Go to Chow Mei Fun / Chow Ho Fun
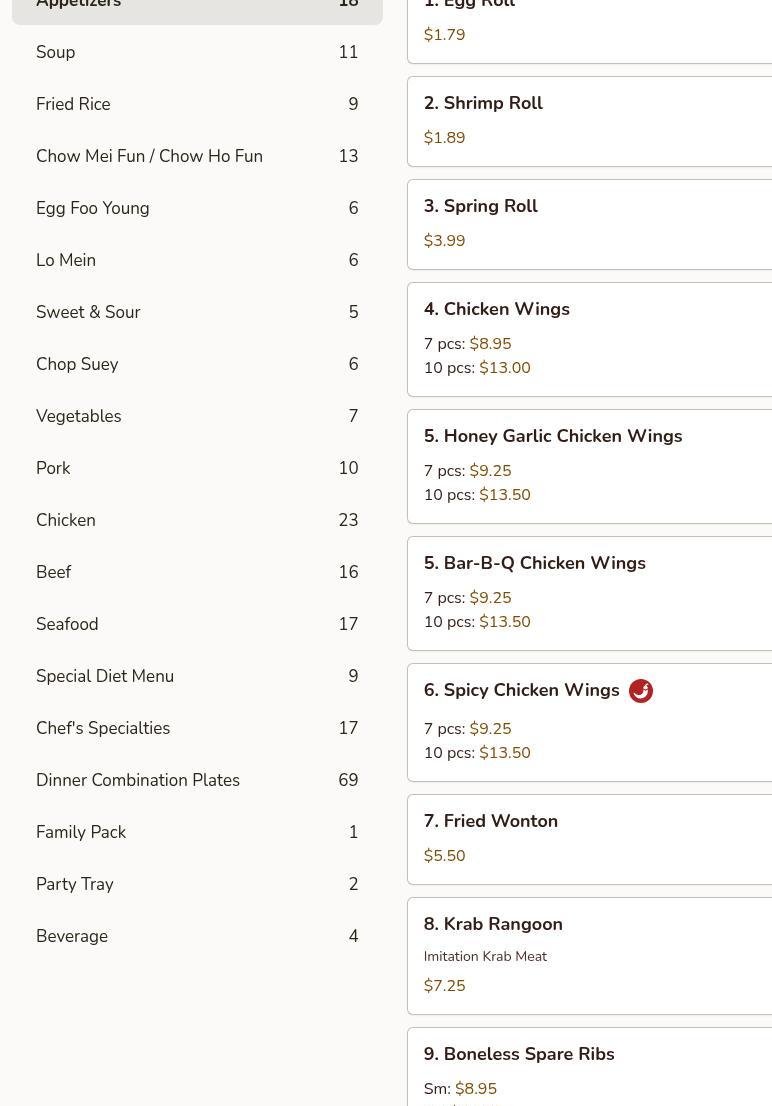The width and height of the screenshot is (772, 1106). [198, 156]
